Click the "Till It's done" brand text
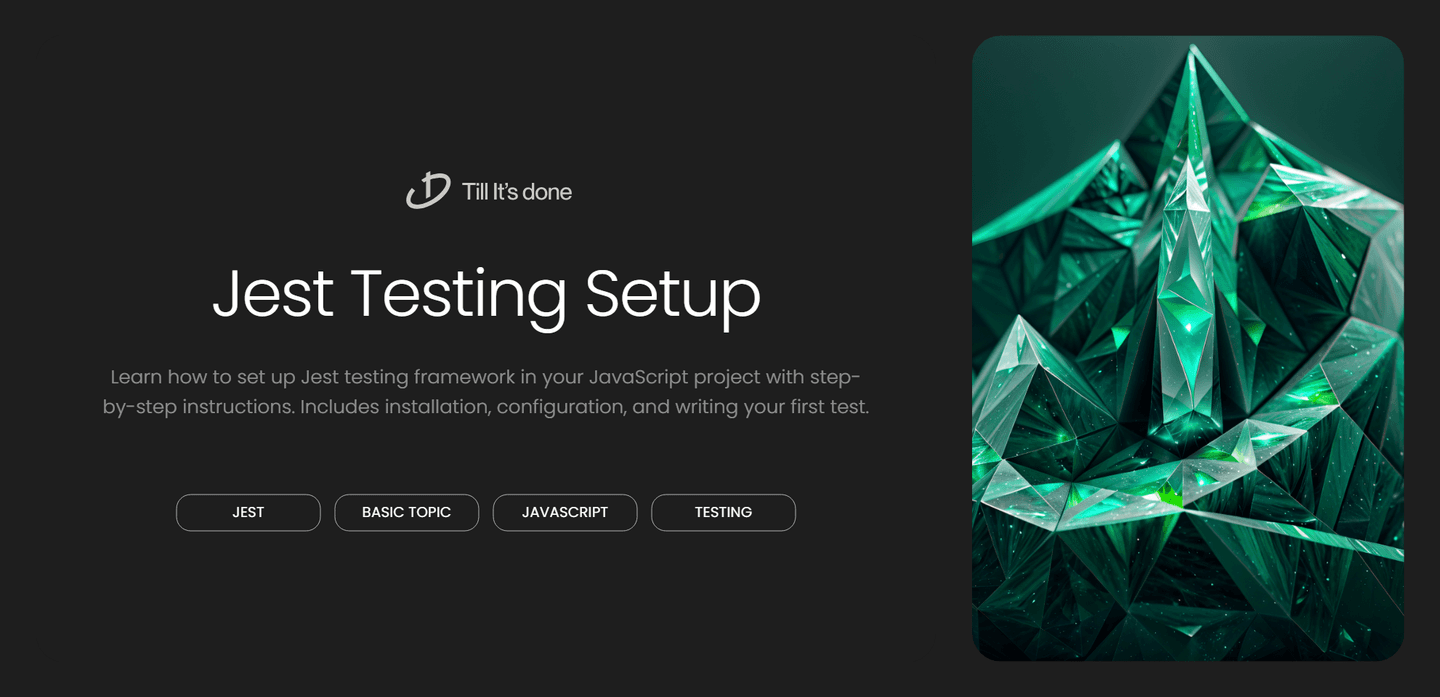Viewport: 1440px width, 697px height. 516,191
